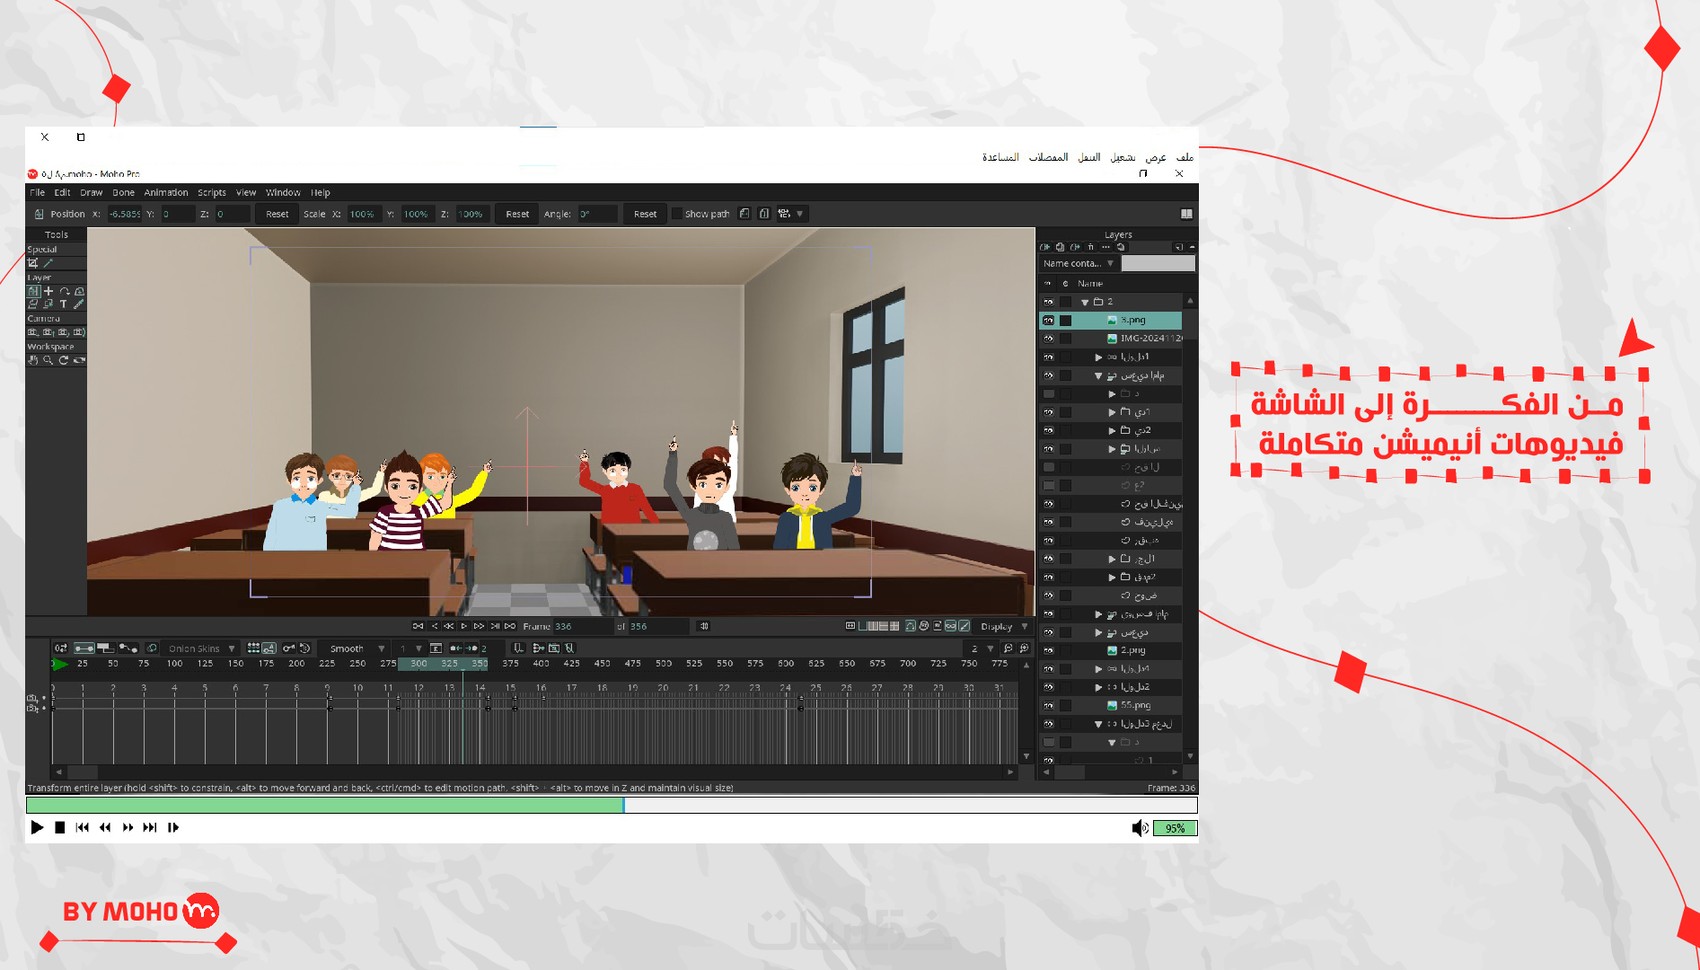
Task: Open the Display quality dropdown
Action: [1004, 626]
